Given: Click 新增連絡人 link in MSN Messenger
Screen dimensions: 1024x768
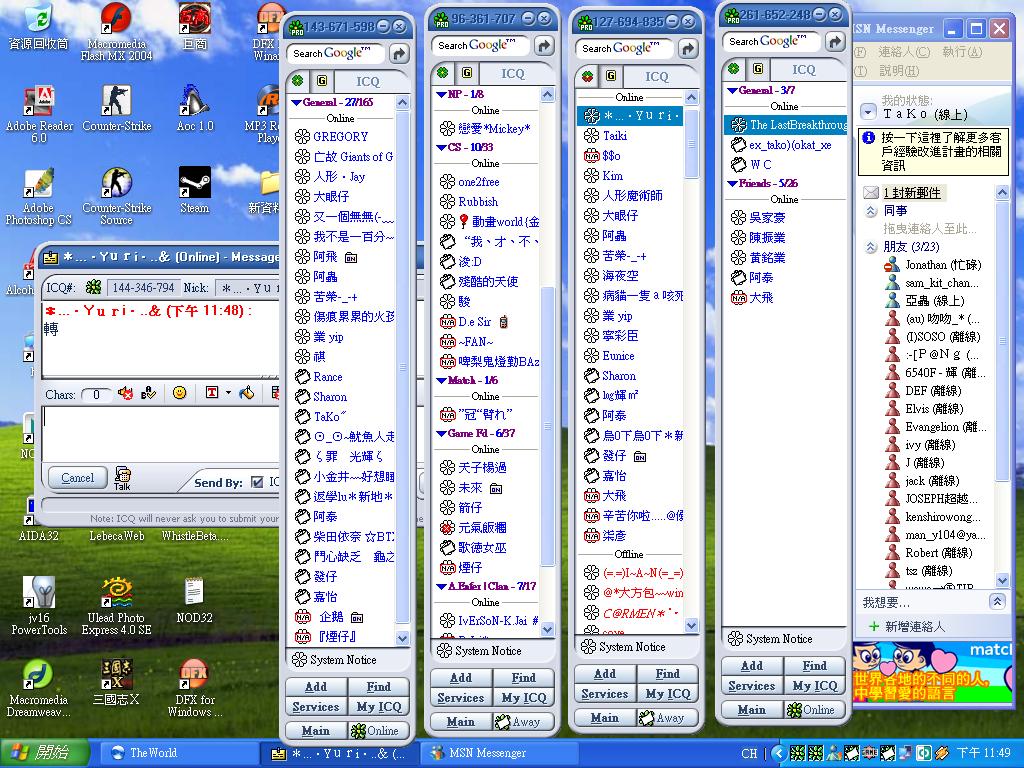Looking at the screenshot, I should pyautogui.click(x=914, y=627).
